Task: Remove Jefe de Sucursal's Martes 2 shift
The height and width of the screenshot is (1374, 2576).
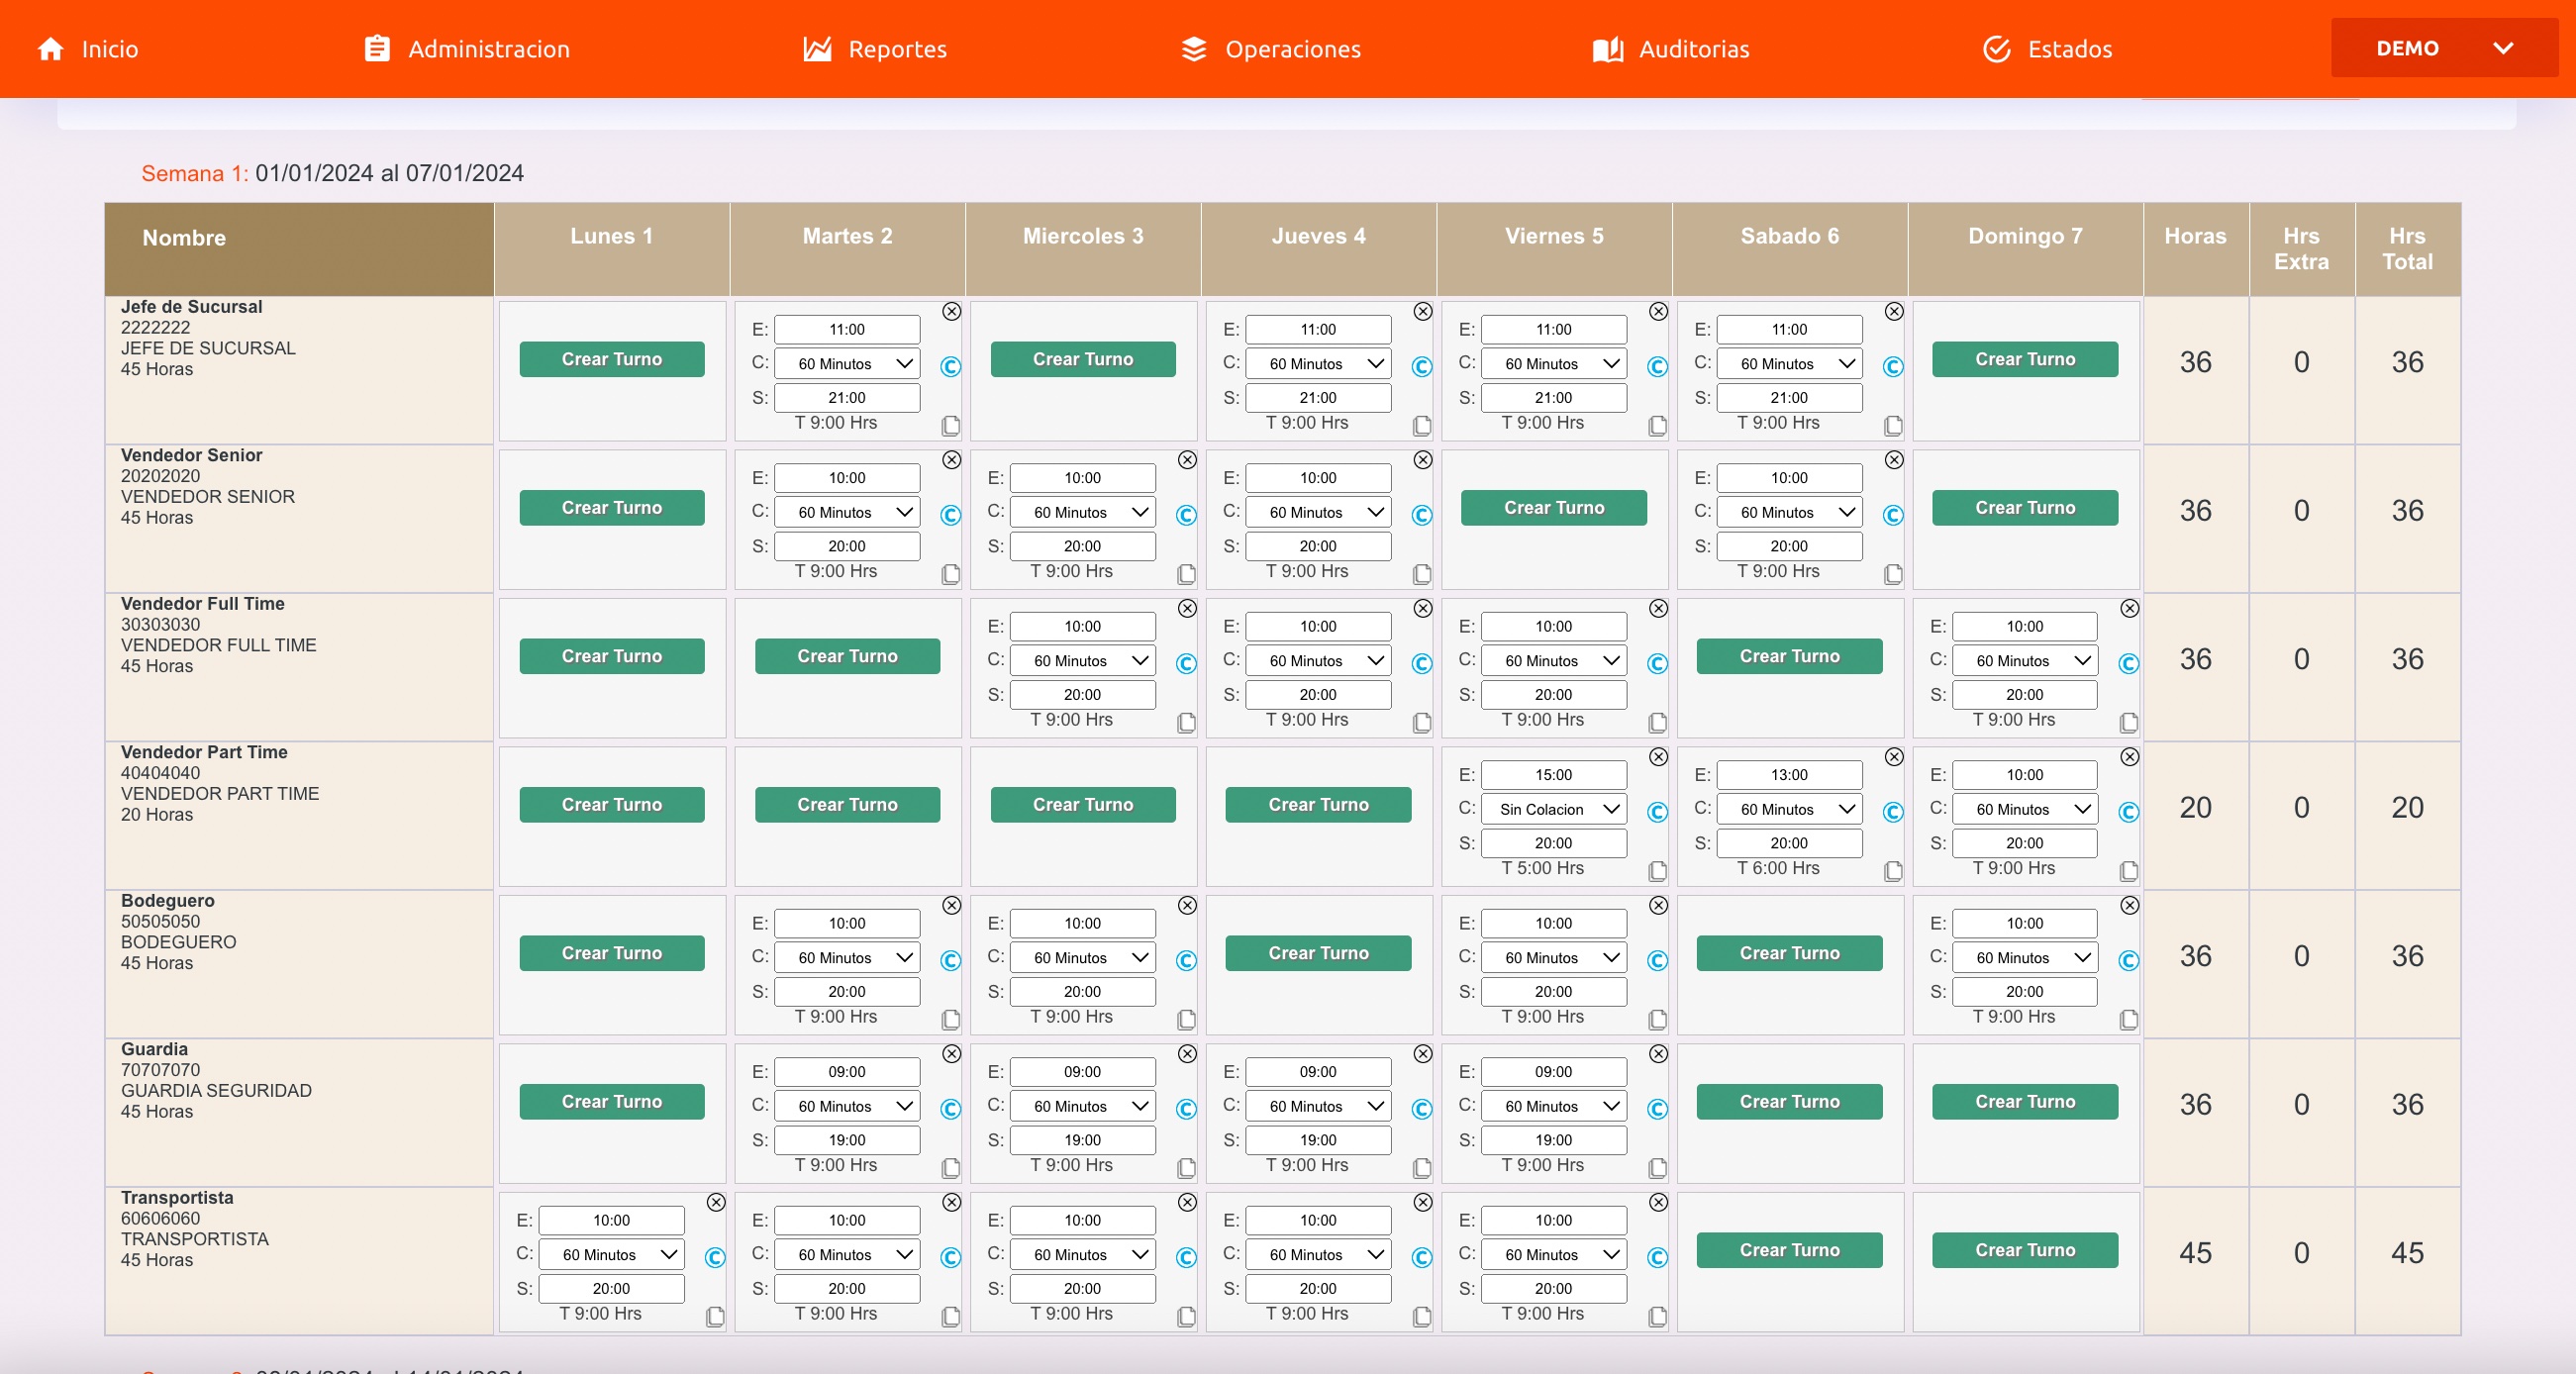Action: 951,311
